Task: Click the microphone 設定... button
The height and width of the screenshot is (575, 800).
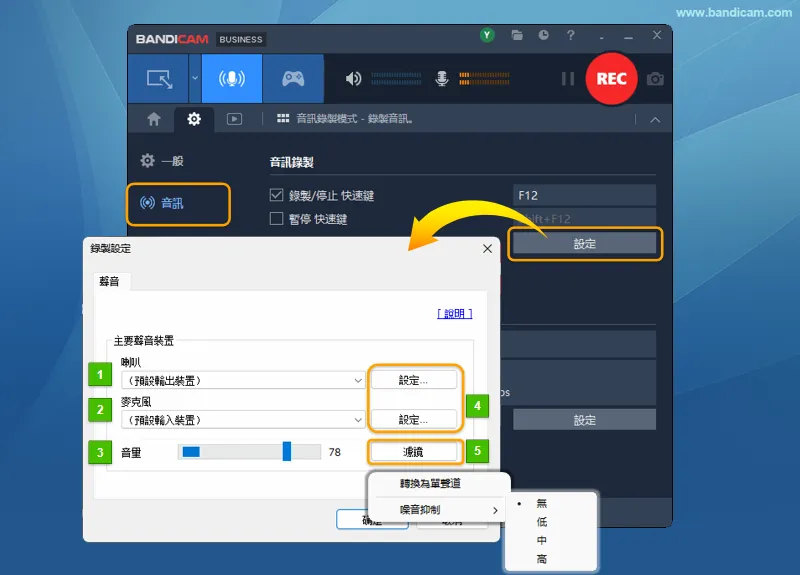Action: click(x=414, y=419)
